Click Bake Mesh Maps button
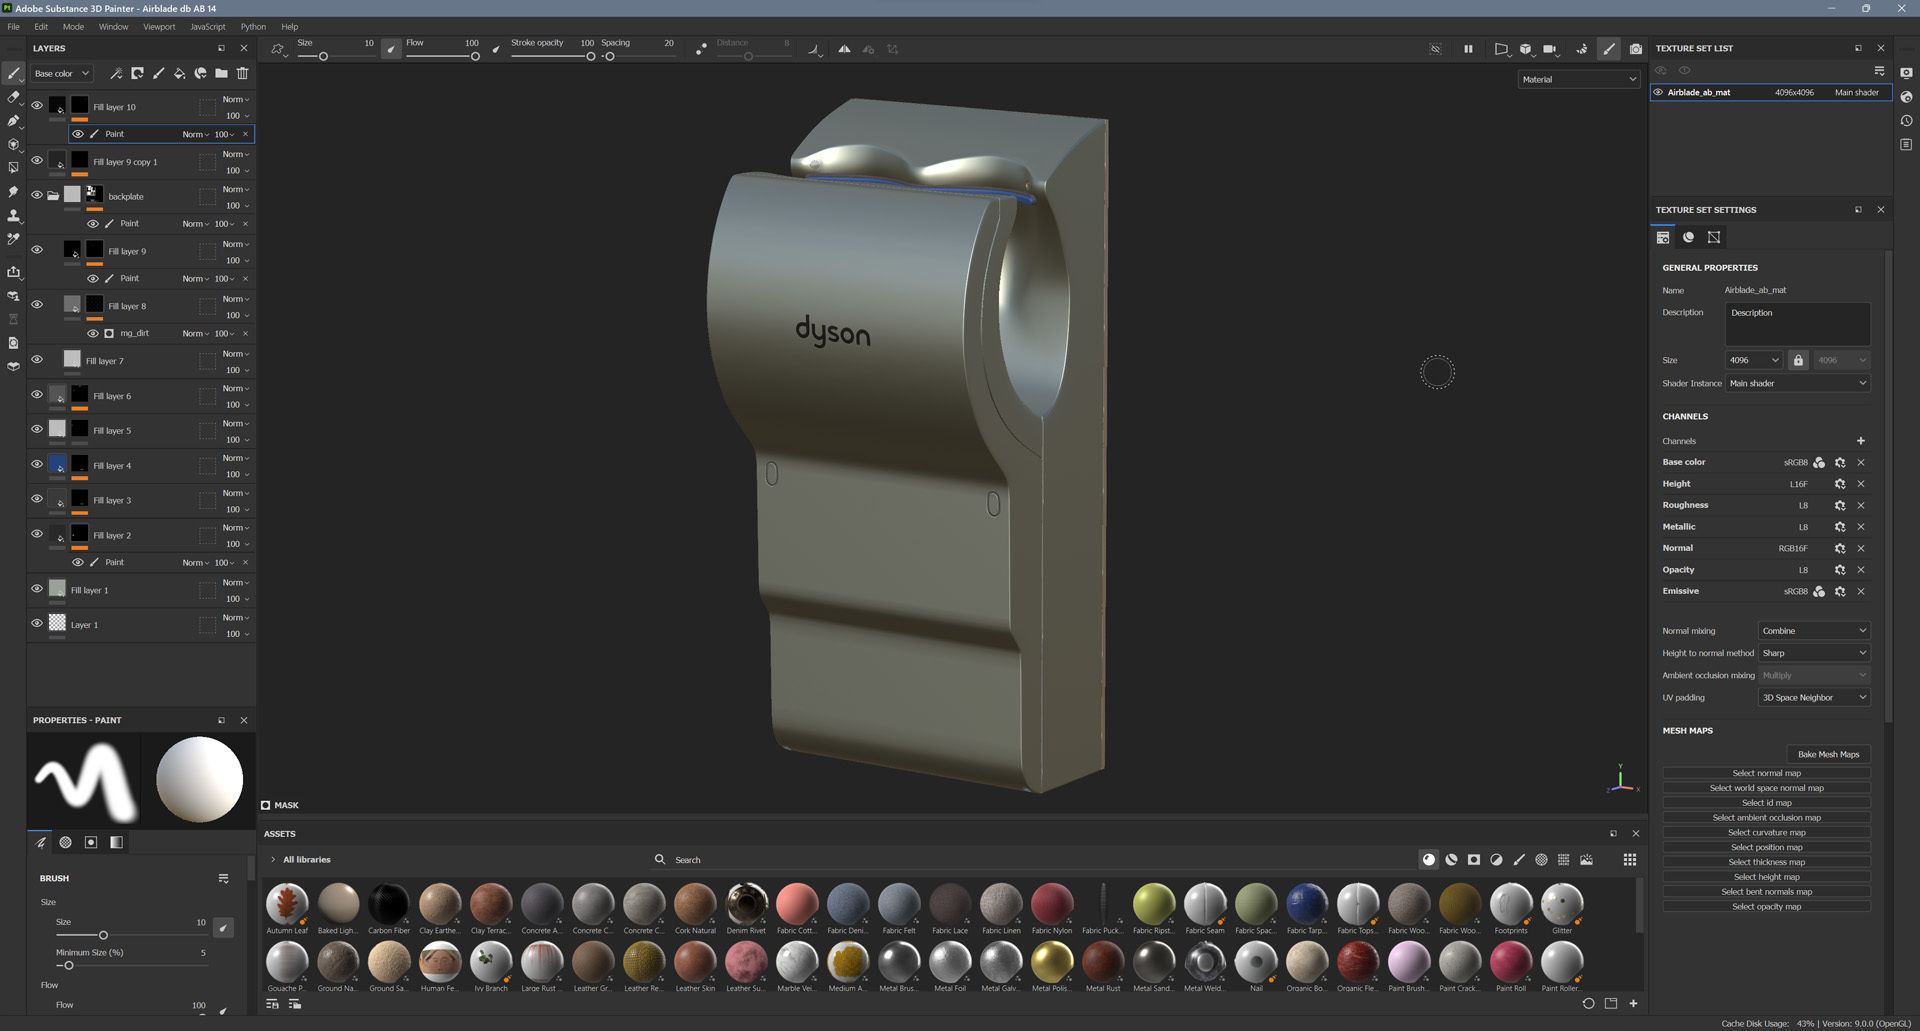 [x=1828, y=754]
